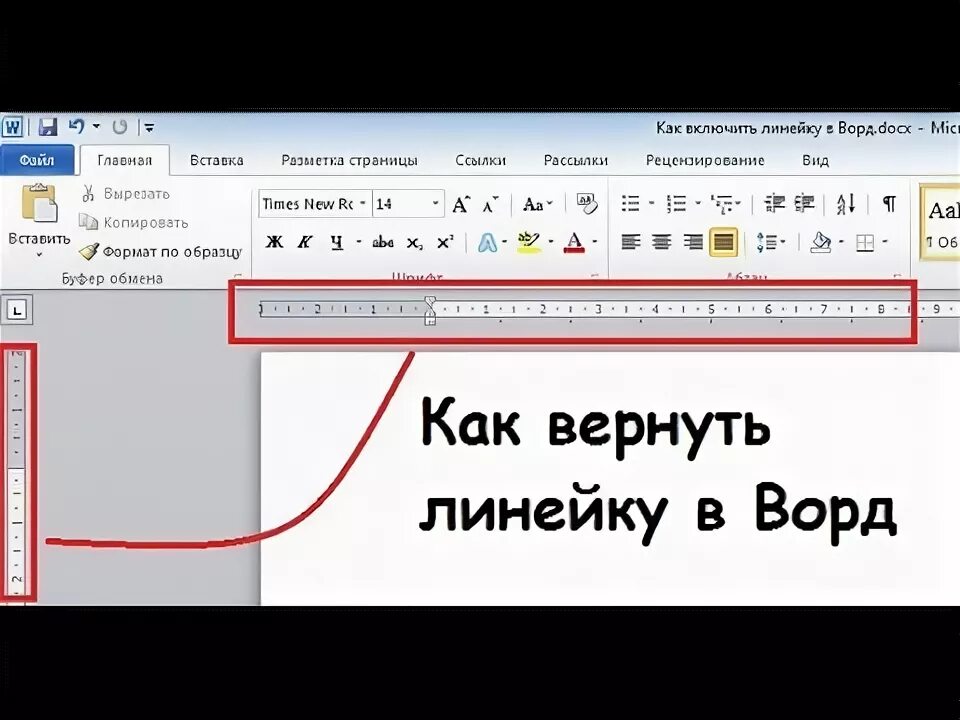Click Вырезать (cut)
960x720 pixels.
pos(126,194)
